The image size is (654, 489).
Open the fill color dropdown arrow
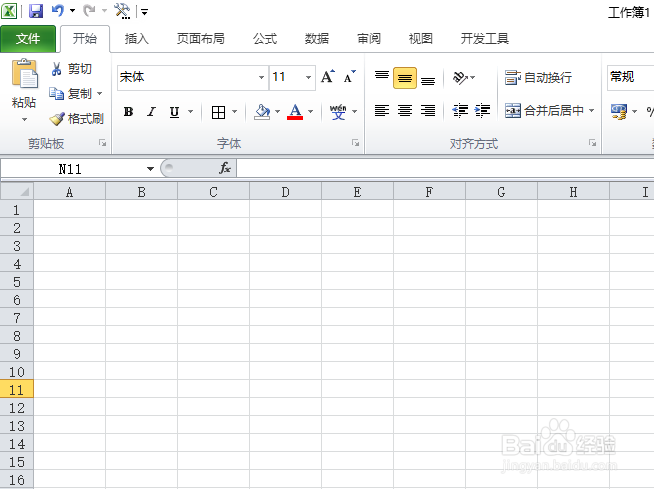277,112
